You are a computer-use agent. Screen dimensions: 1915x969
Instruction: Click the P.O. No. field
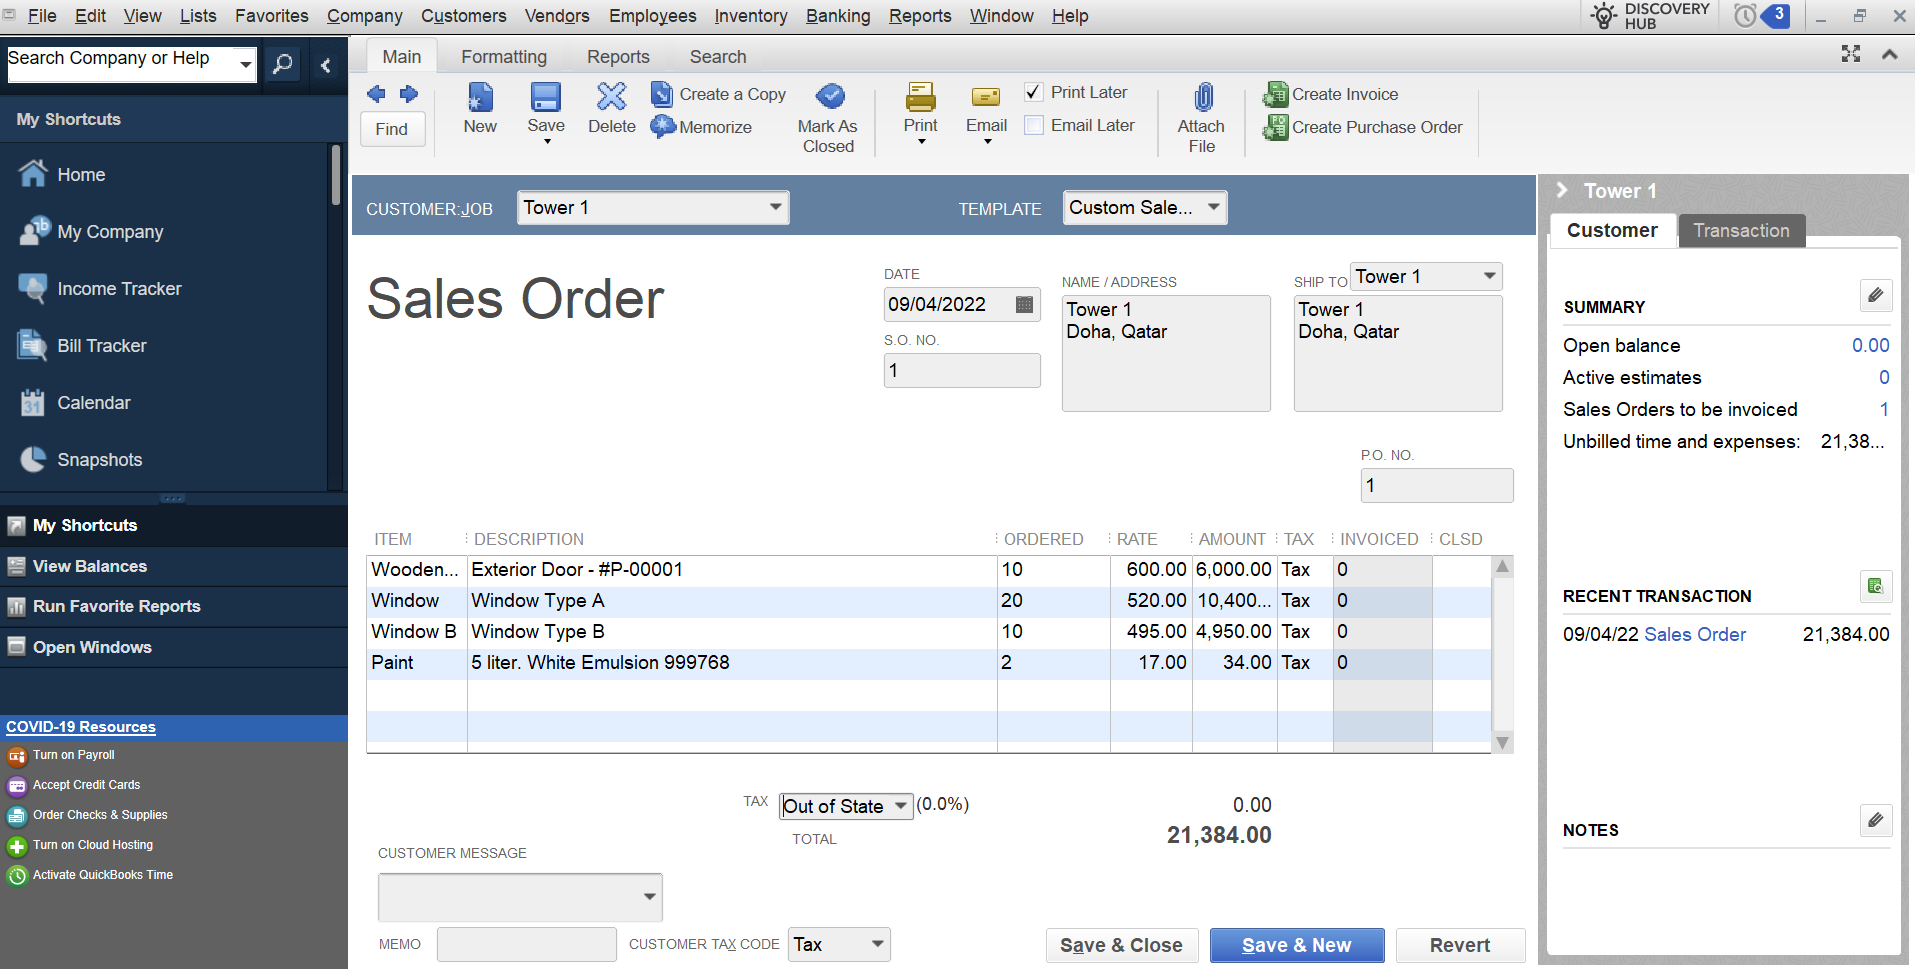coord(1437,485)
